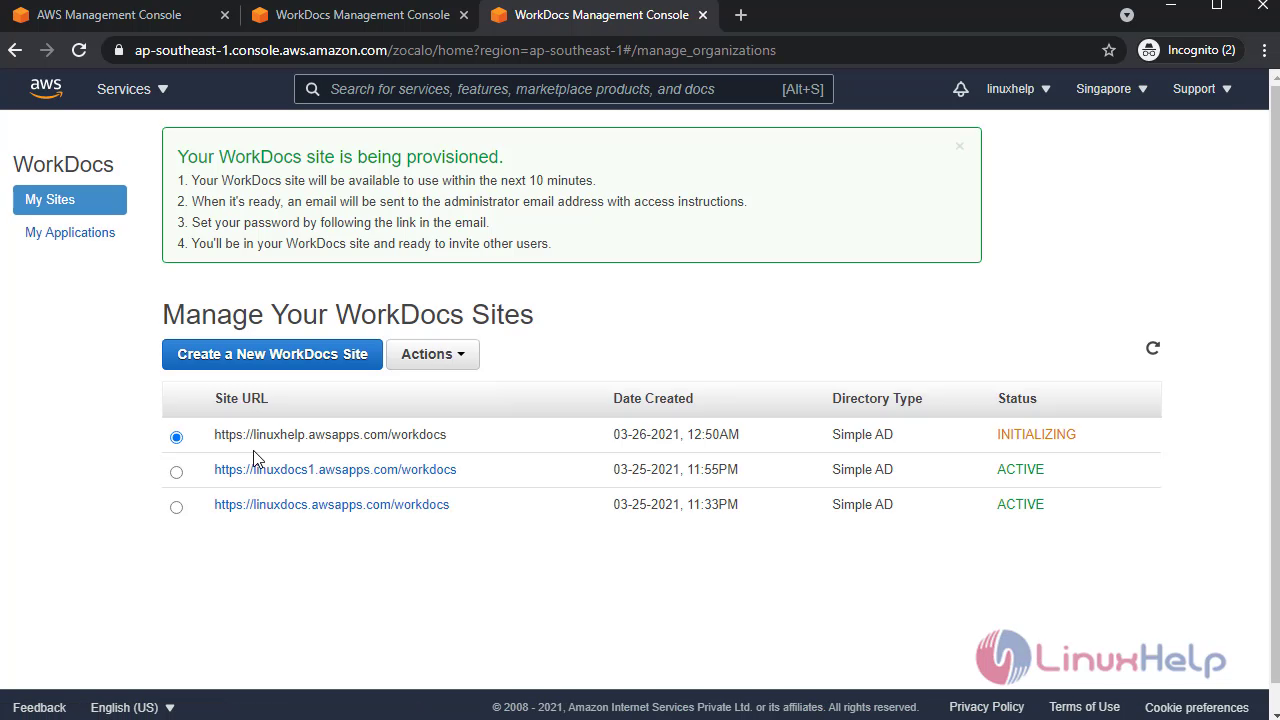Screen dimensions: 1280x720
Task: Open Cookie preferences in footer
Action: (x=1197, y=707)
